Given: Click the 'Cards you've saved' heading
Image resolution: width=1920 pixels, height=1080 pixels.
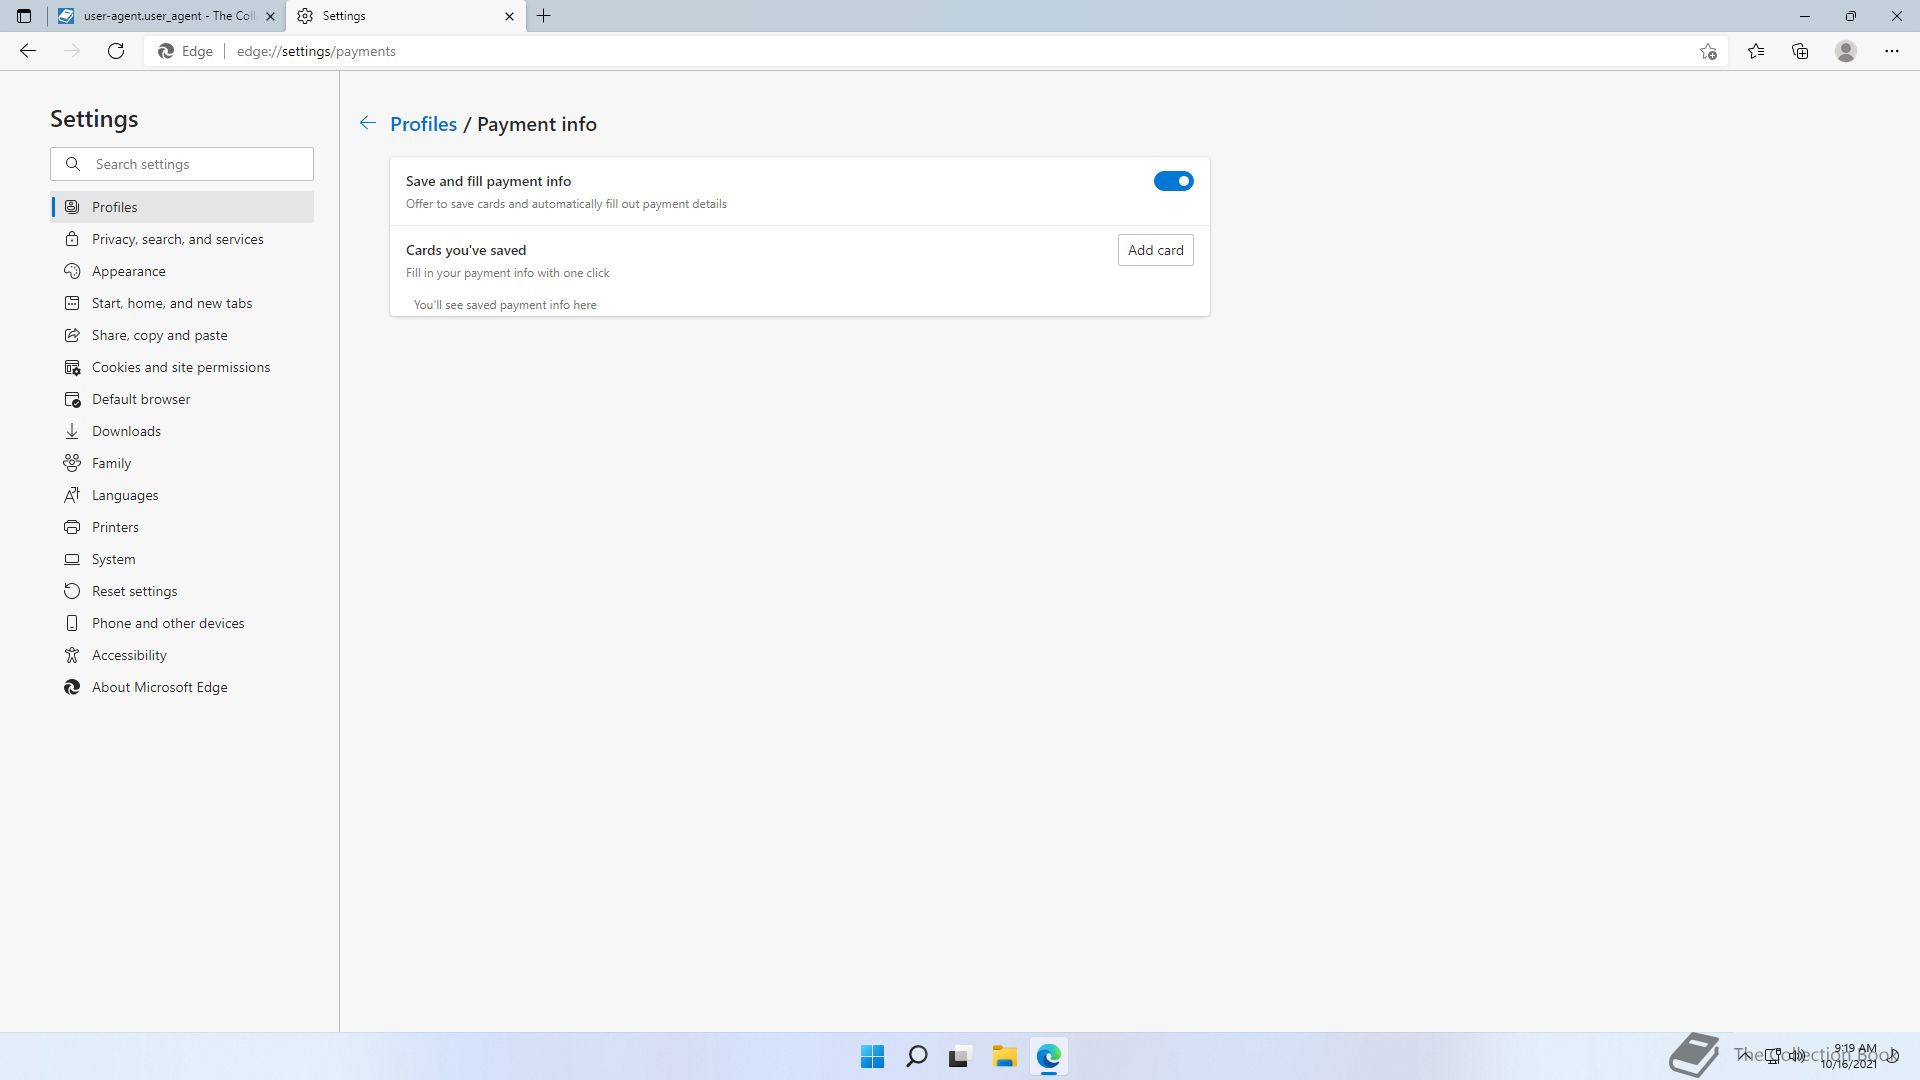Looking at the screenshot, I should coord(466,250).
